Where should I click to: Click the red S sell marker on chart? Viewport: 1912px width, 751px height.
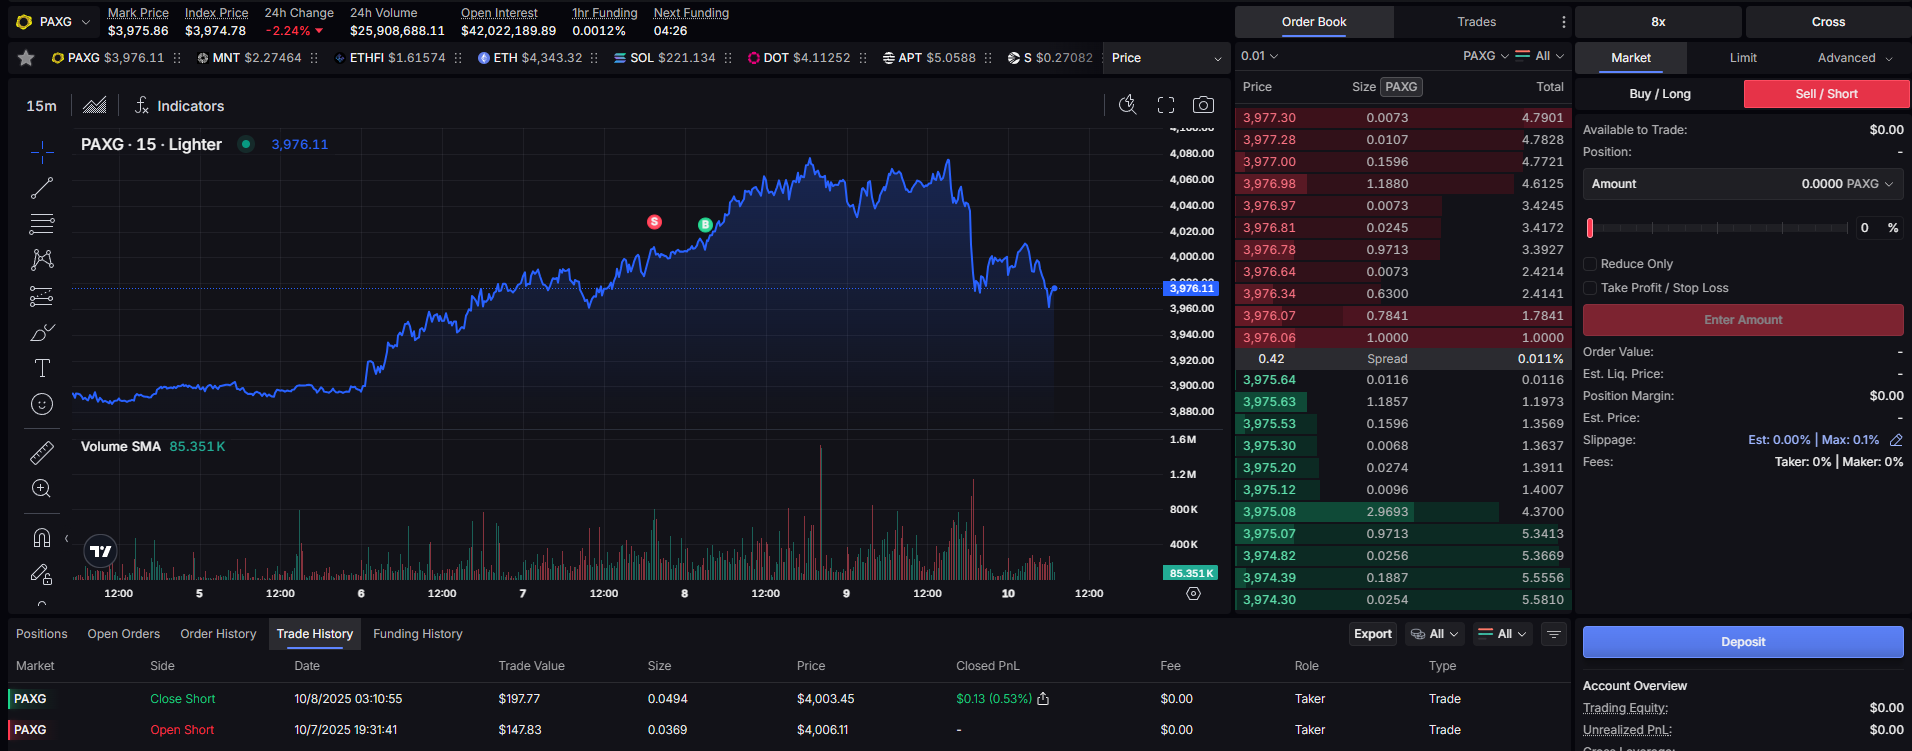point(654,222)
